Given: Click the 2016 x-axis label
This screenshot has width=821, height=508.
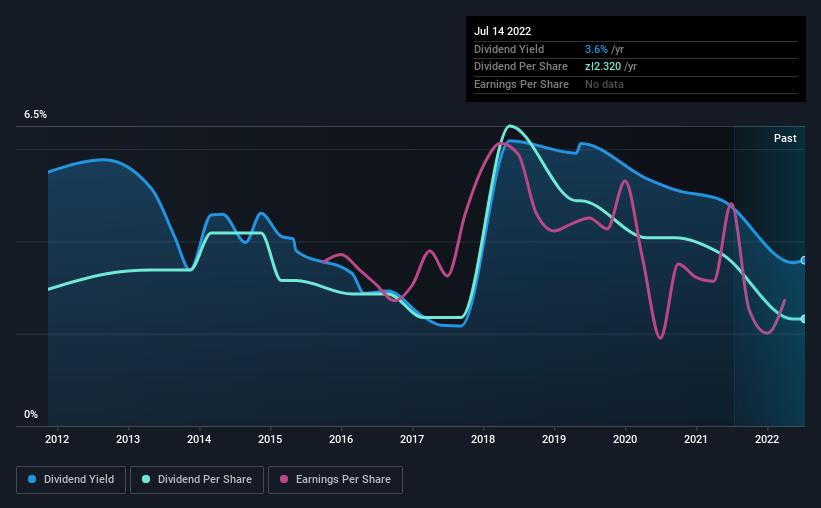Looking at the screenshot, I should pos(341,439).
